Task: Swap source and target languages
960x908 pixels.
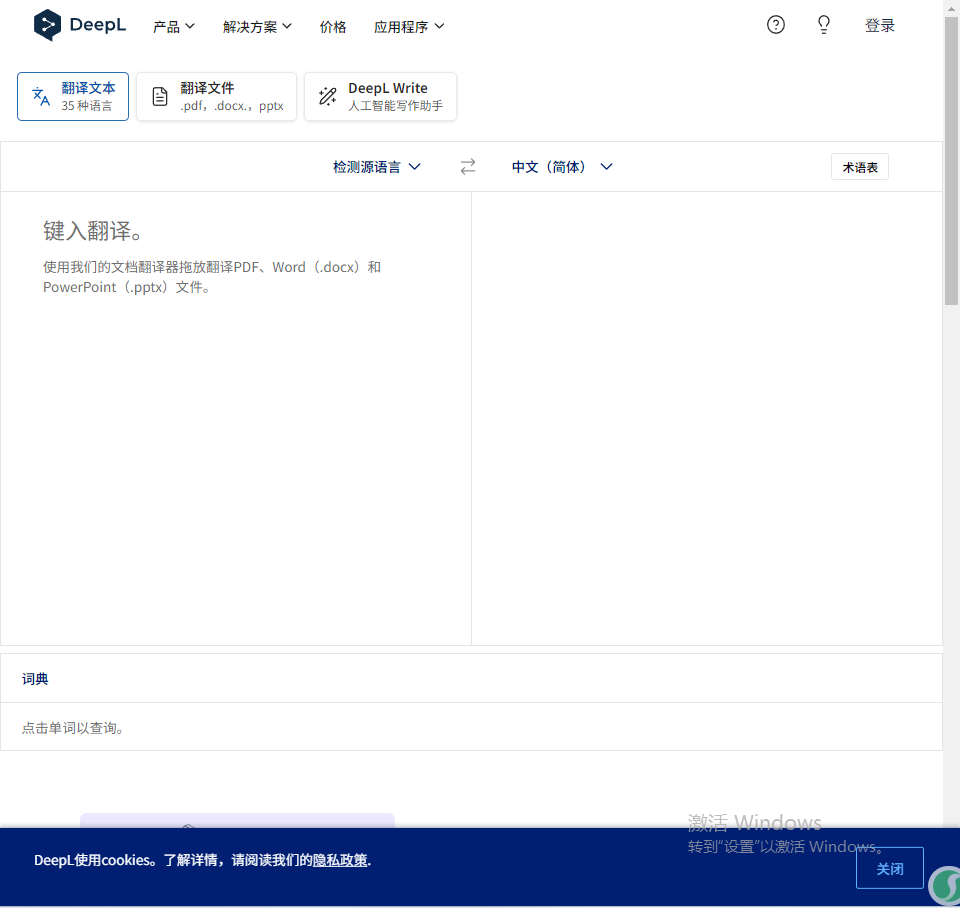Action: click(468, 167)
